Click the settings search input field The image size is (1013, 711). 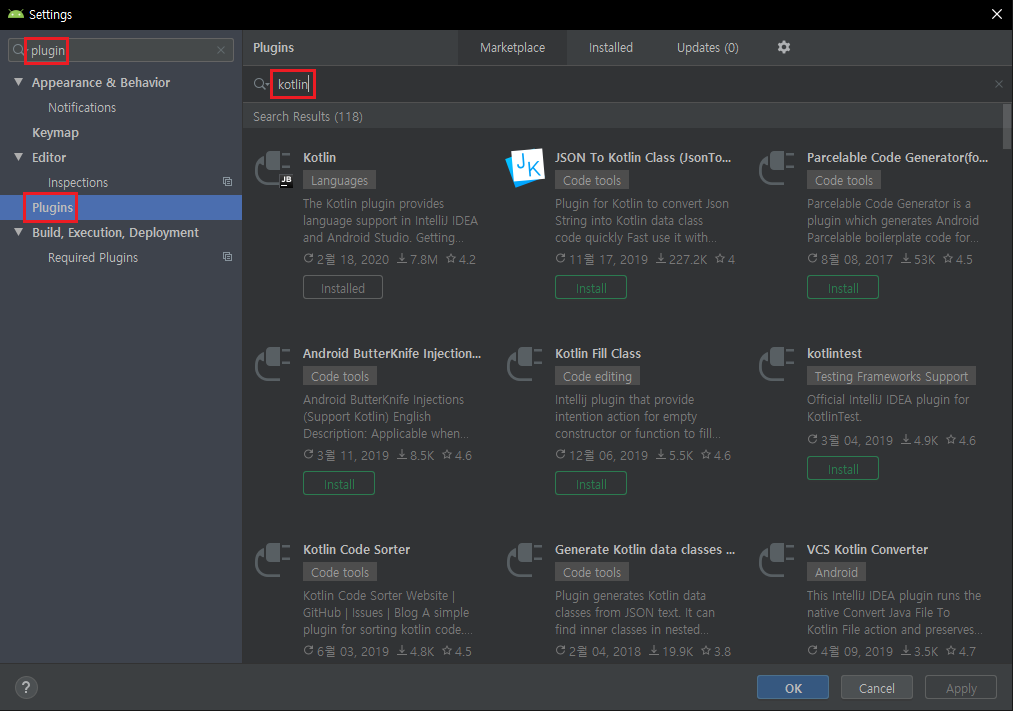pyautogui.click(x=121, y=50)
